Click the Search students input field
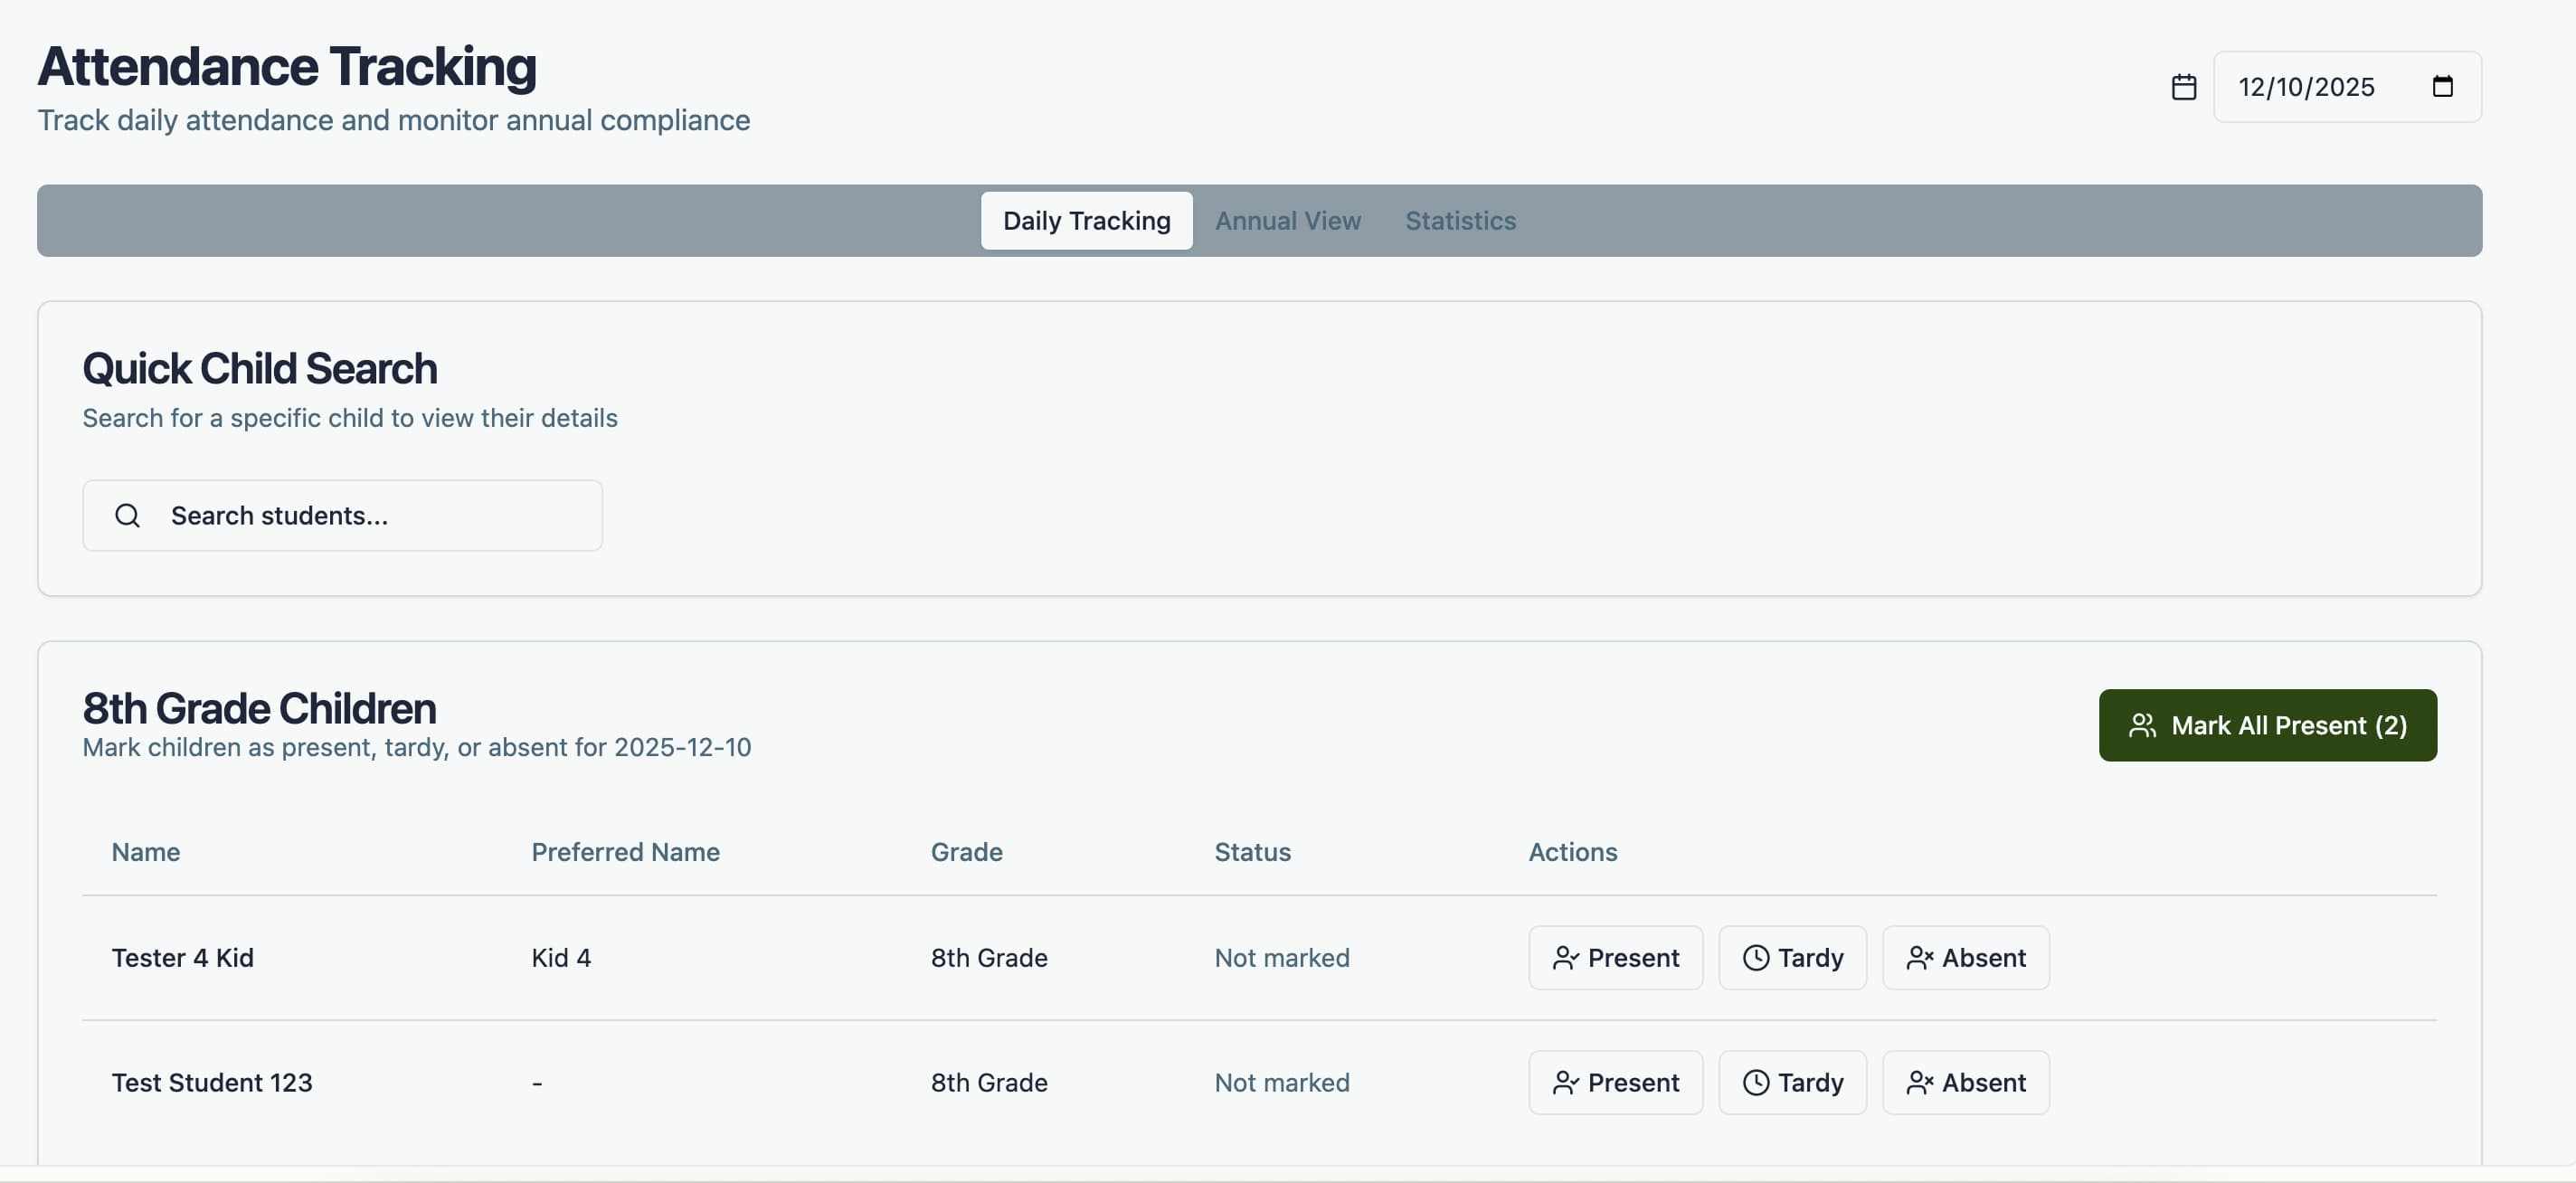Viewport: 2576px width, 1183px height. (342, 514)
